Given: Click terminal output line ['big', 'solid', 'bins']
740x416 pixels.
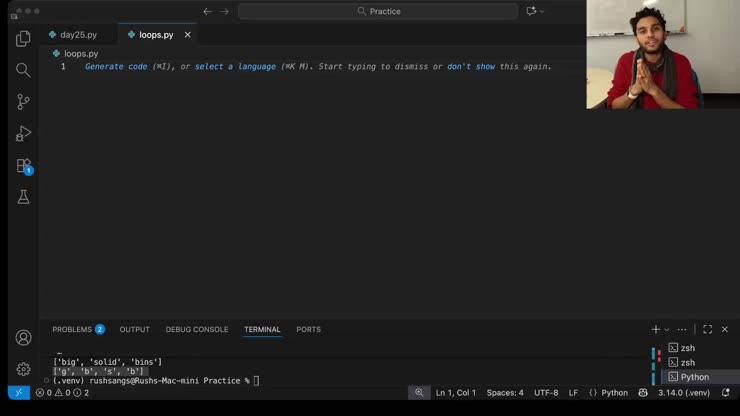Looking at the screenshot, I should pyautogui.click(x=108, y=362).
